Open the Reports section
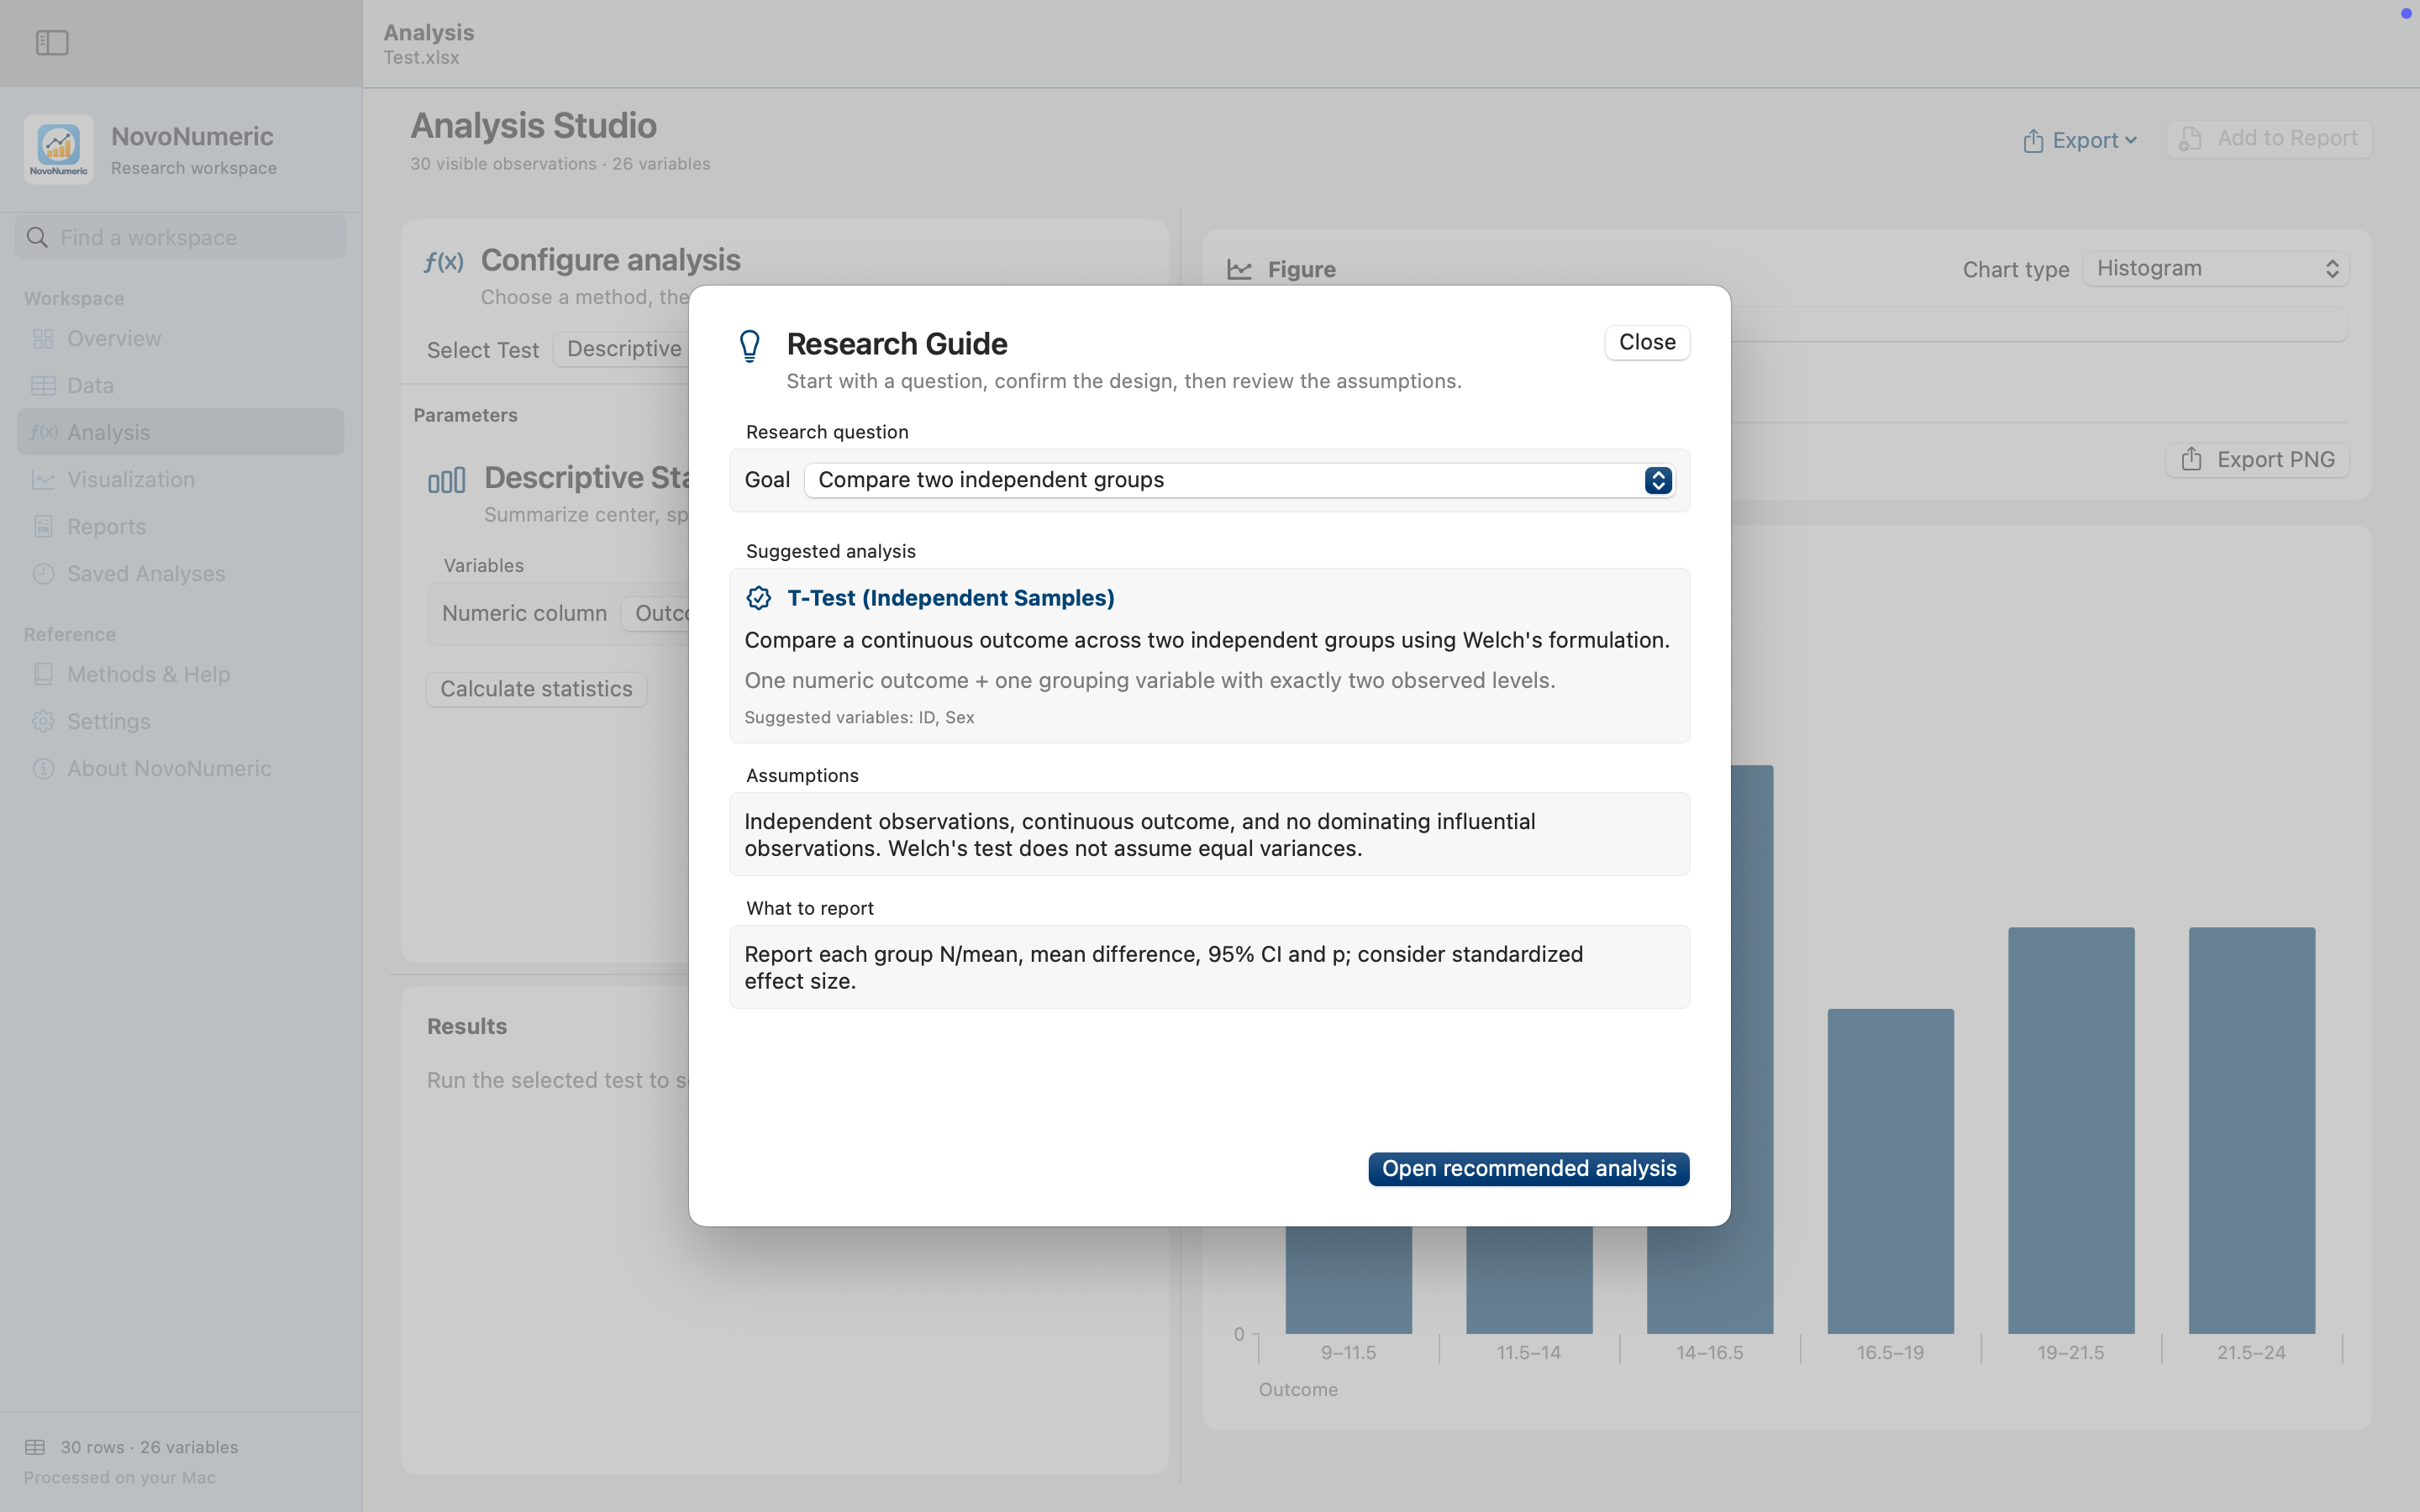2420x1512 pixels. point(181,527)
